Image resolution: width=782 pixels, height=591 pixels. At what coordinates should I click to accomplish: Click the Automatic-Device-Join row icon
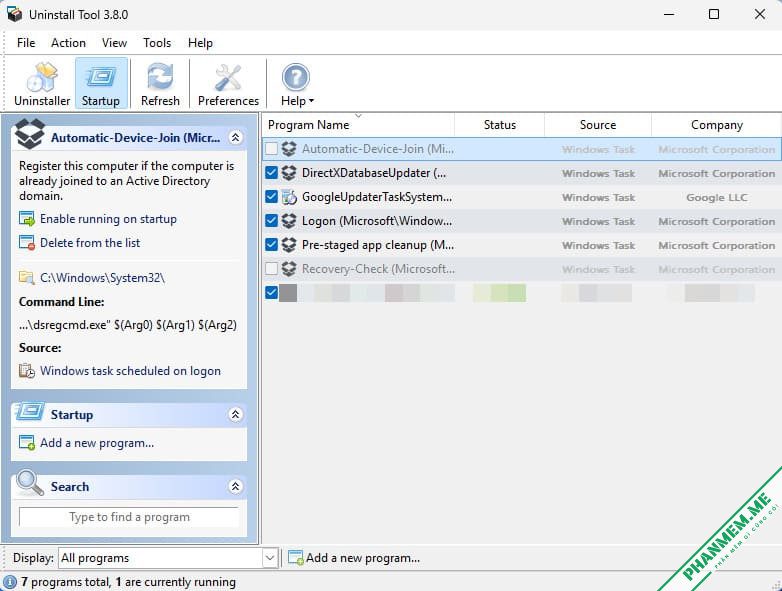pos(289,149)
